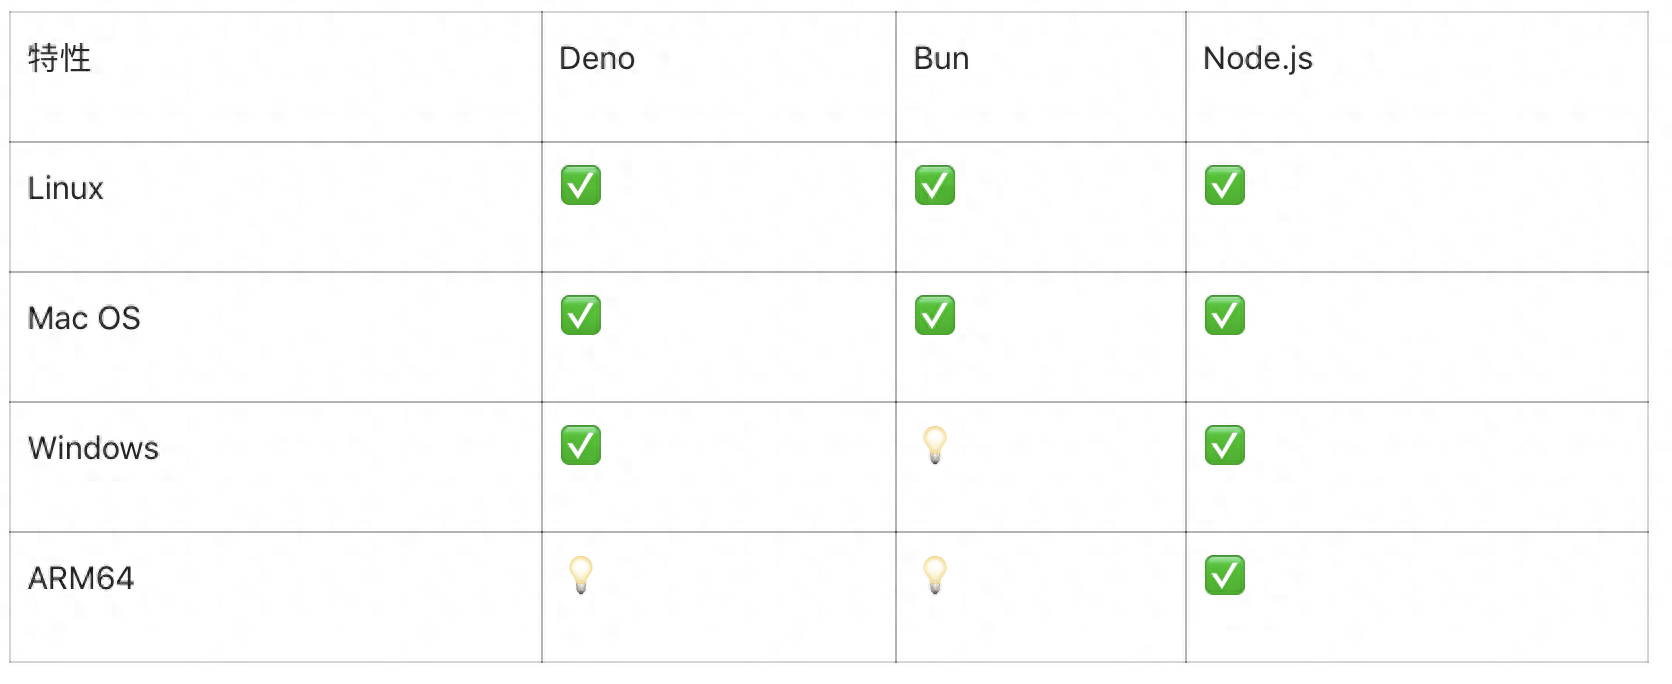
Task: Click the Bun Windows light bulb icon
Action: click(x=935, y=445)
